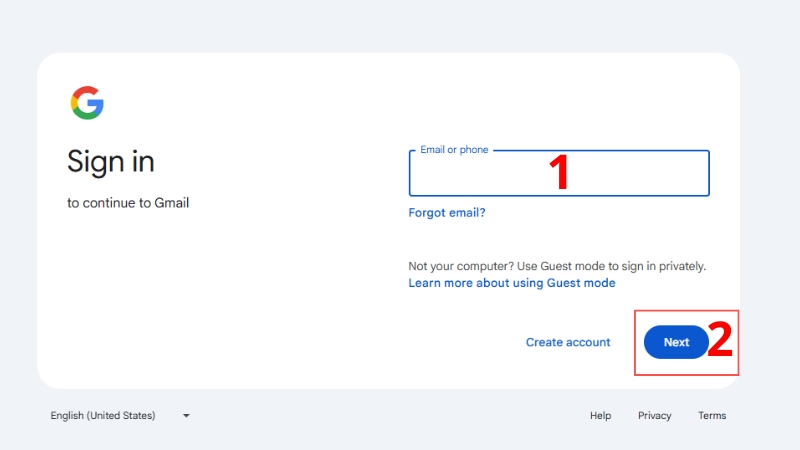The width and height of the screenshot is (800, 450).
Task: Open the English (United States) language selector
Action: (x=103, y=416)
